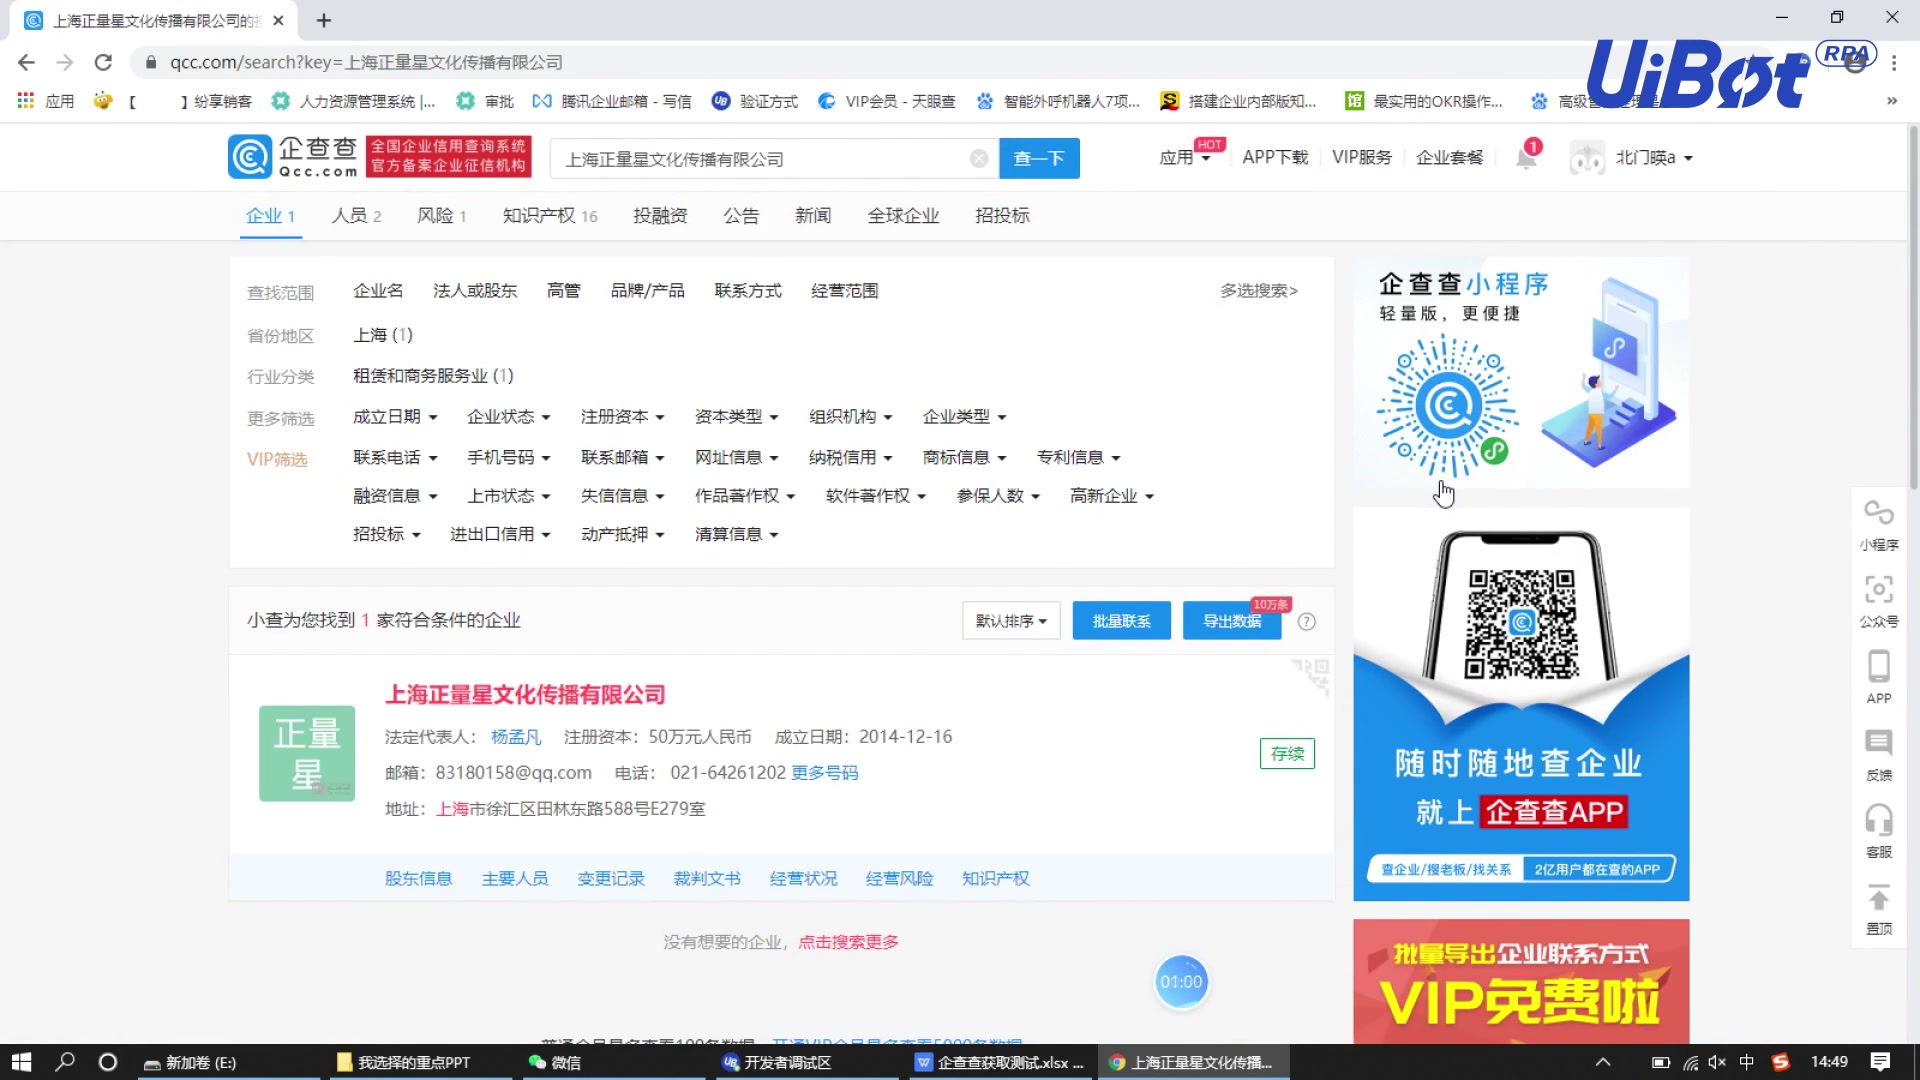This screenshot has height=1080, width=1920.
Task: Open the VIP服务 header link
Action: pos(1361,158)
